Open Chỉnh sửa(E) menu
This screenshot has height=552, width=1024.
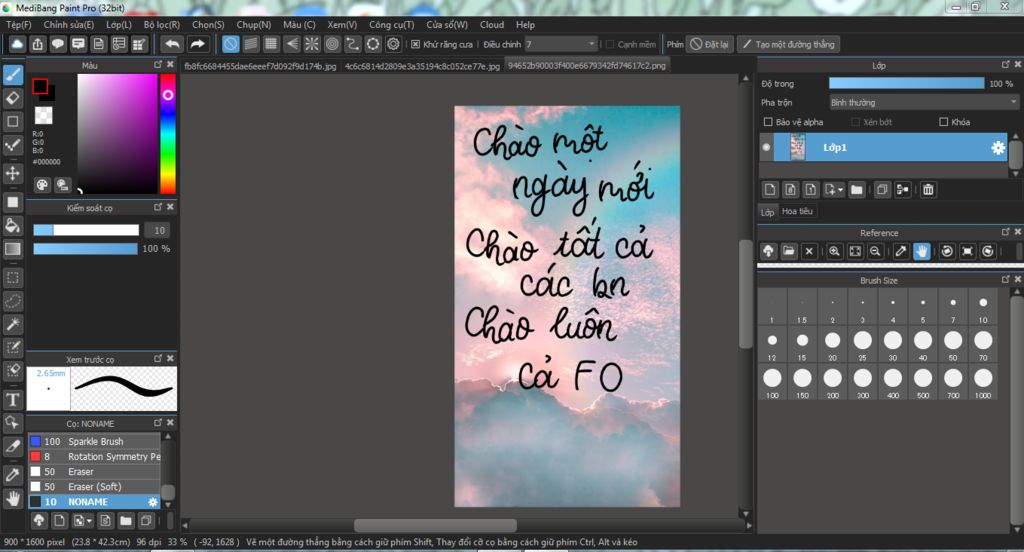coord(69,25)
